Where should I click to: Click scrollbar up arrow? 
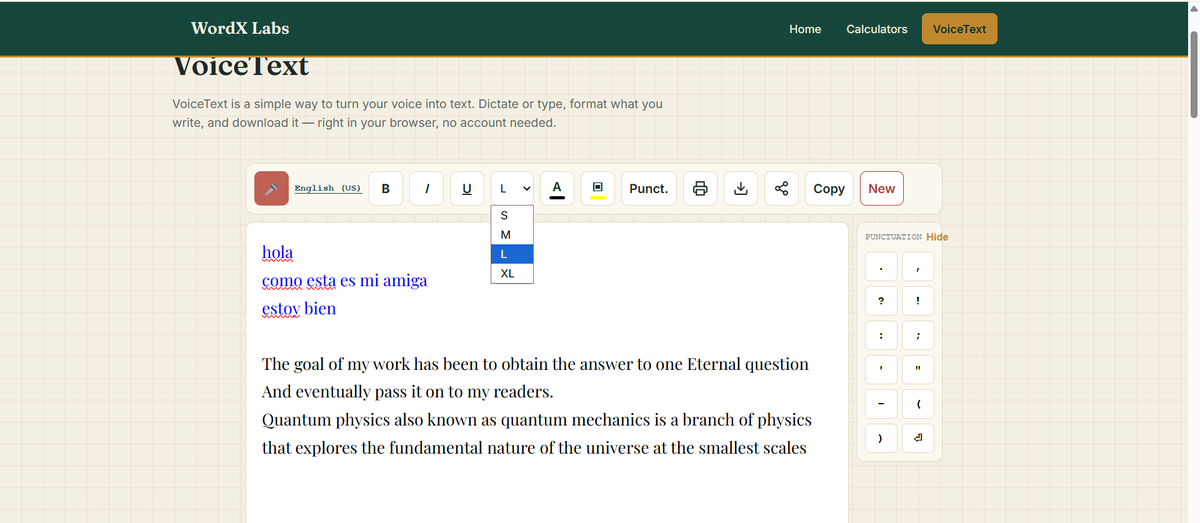pos(1192,8)
